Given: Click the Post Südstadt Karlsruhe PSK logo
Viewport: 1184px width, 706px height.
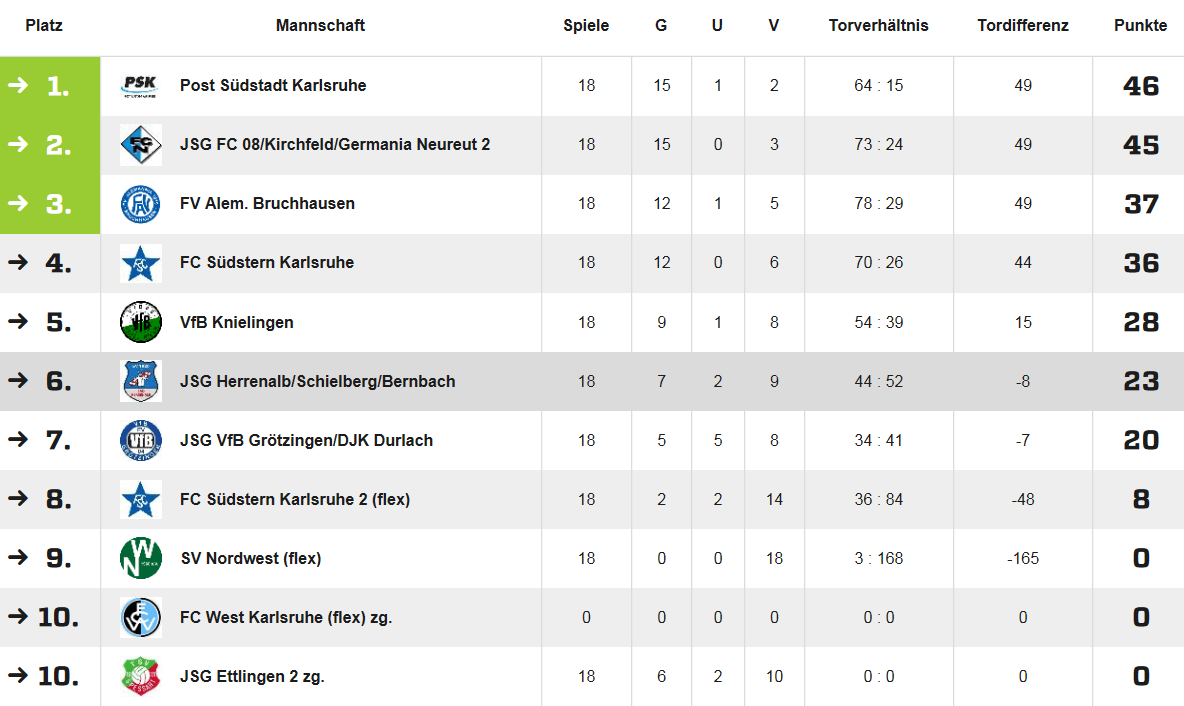Looking at the screenshot, I should [x=140, y=85].
